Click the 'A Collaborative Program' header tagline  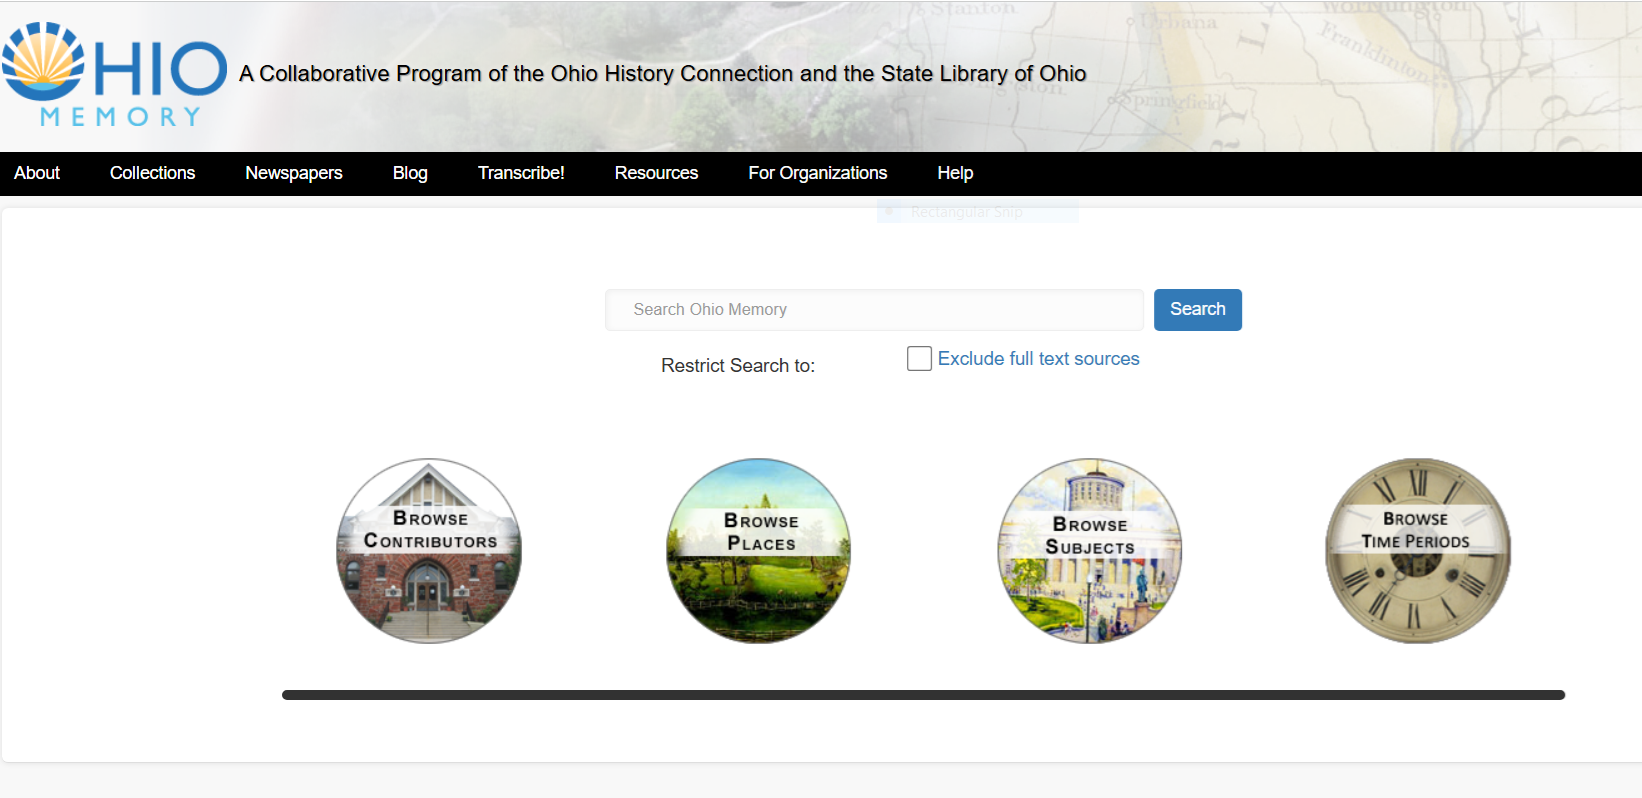(x=662, y=74)
